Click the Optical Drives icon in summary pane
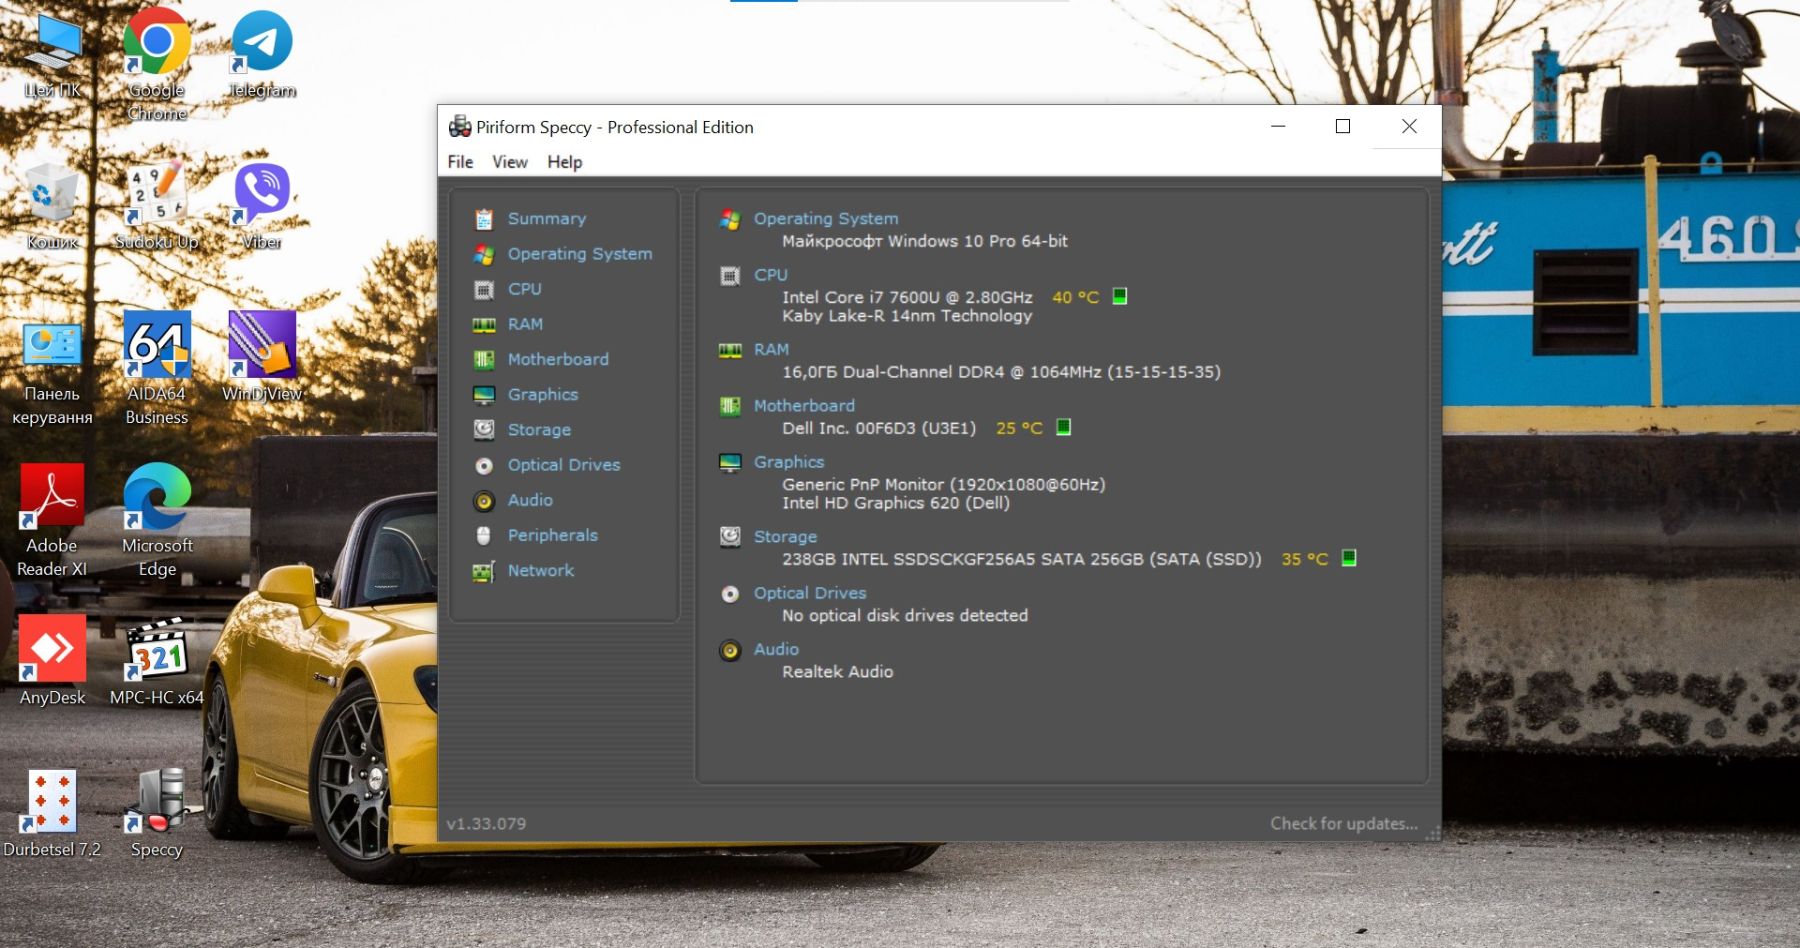 pyautogui.click(x=730, y=593)
